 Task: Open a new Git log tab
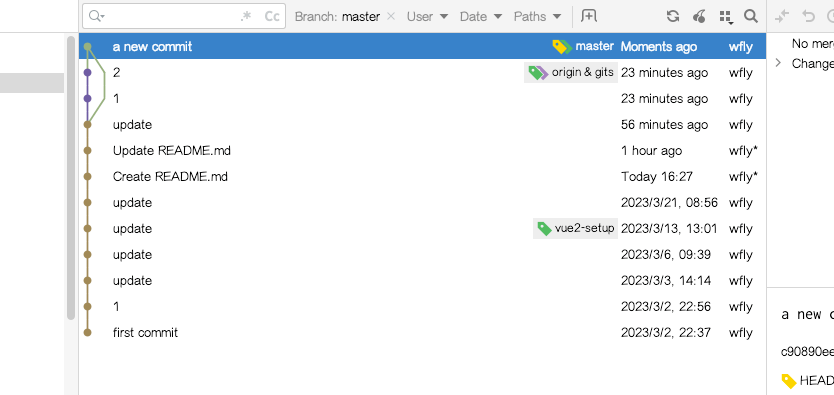[x=589, y=16]
